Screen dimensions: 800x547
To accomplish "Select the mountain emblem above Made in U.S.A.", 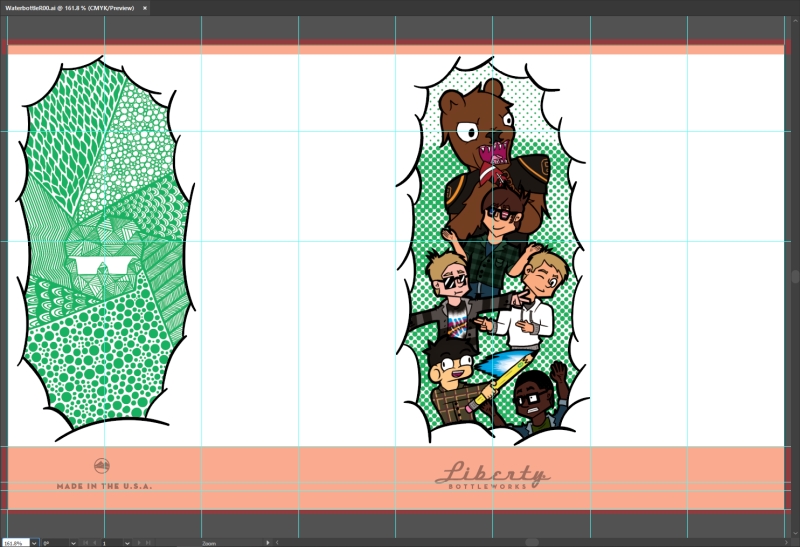I will (x=102, y=466).
